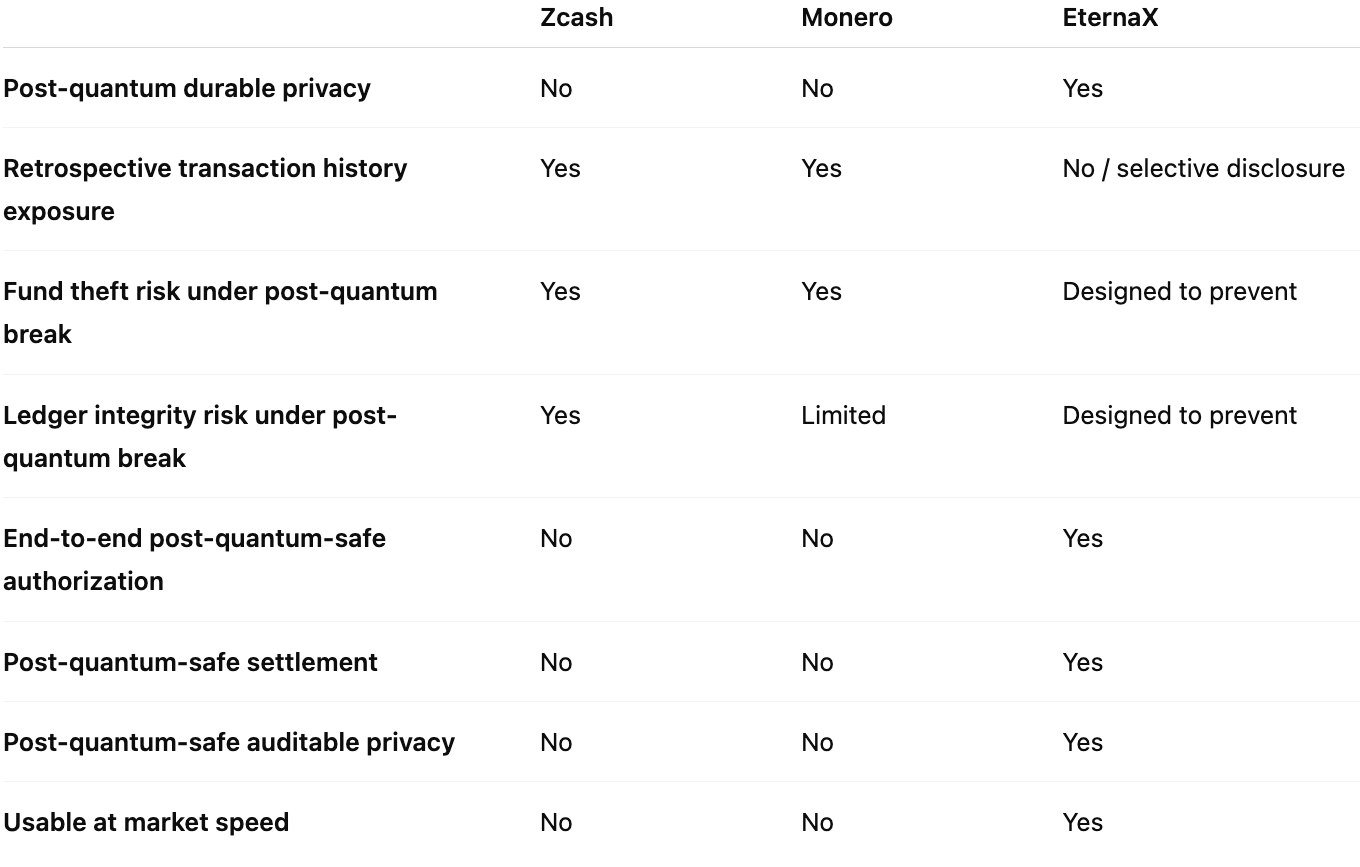1360x867 pixels.
Task: Select the EternaX column header
Action: click(x=1110, y=18)
